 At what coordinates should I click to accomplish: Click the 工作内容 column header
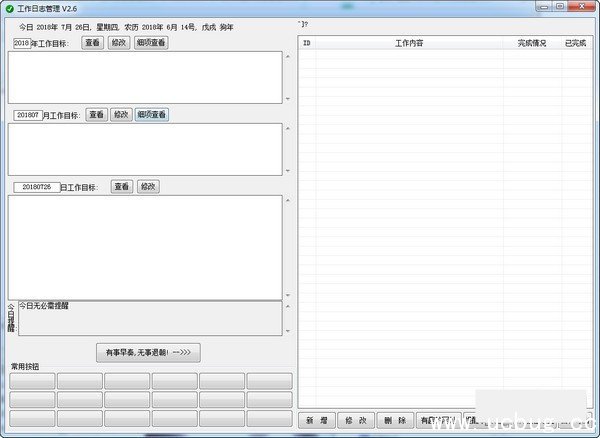point(408,44)
